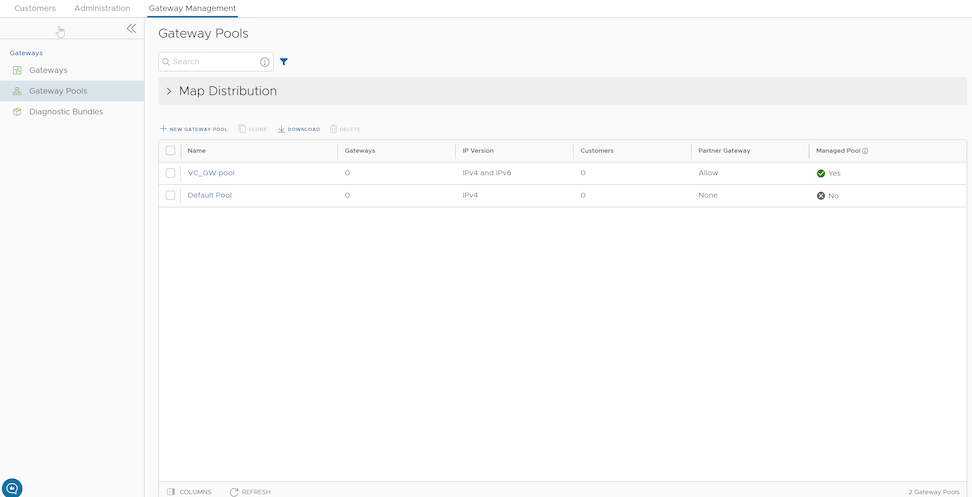Click New Gateway Pool button
972x497 pixels.
pyautogui.click(x=194, y=129)
